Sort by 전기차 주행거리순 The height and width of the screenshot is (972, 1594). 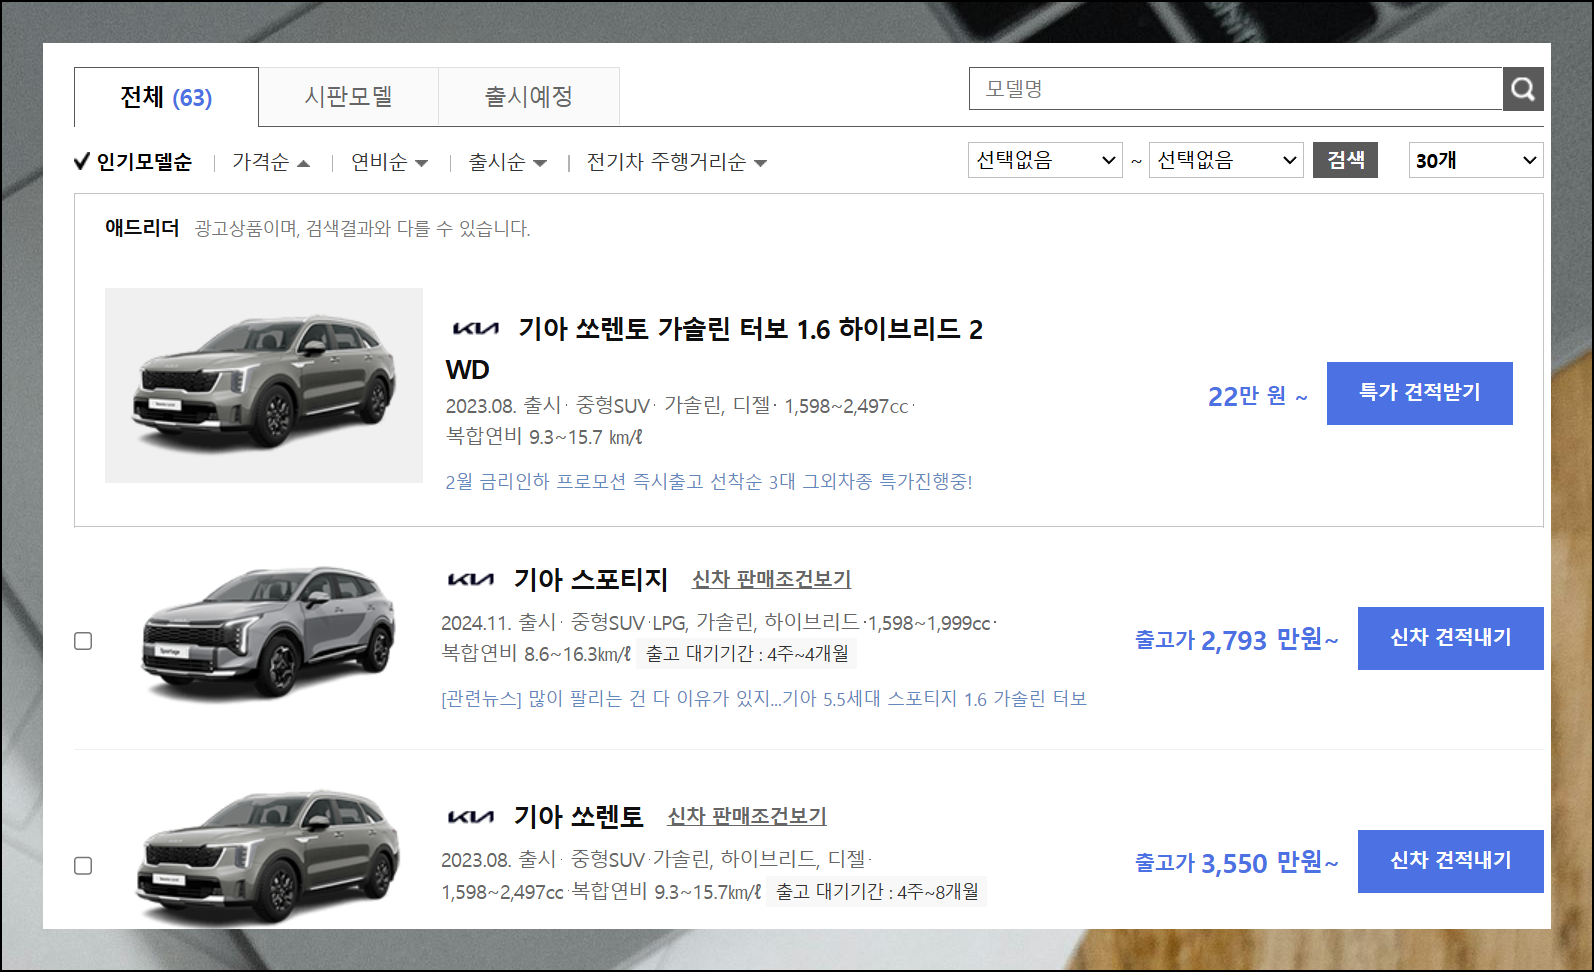(x=676, y=162)
